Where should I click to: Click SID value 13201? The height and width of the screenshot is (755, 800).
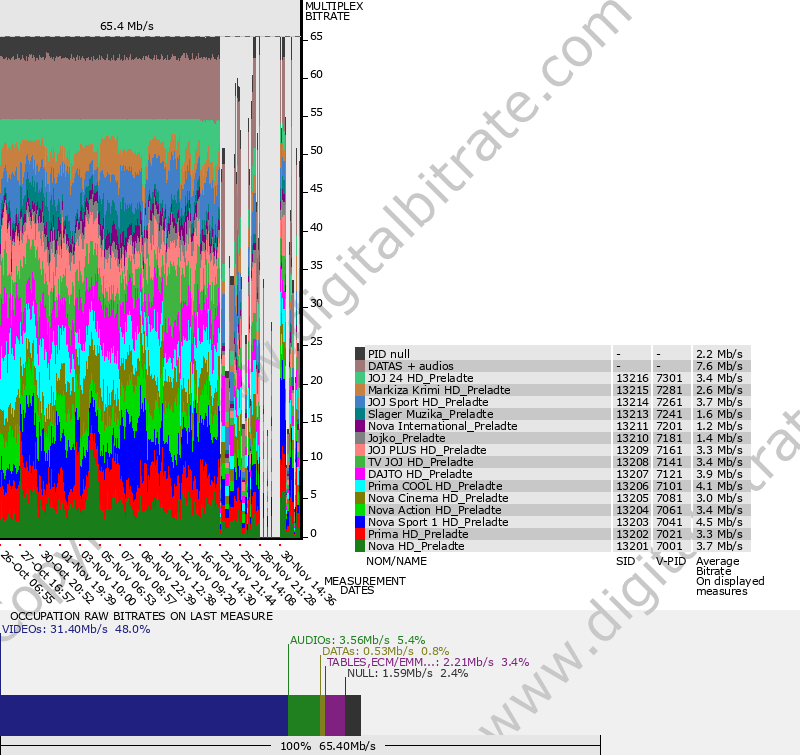pyautogui.click(x=632, y=546)
